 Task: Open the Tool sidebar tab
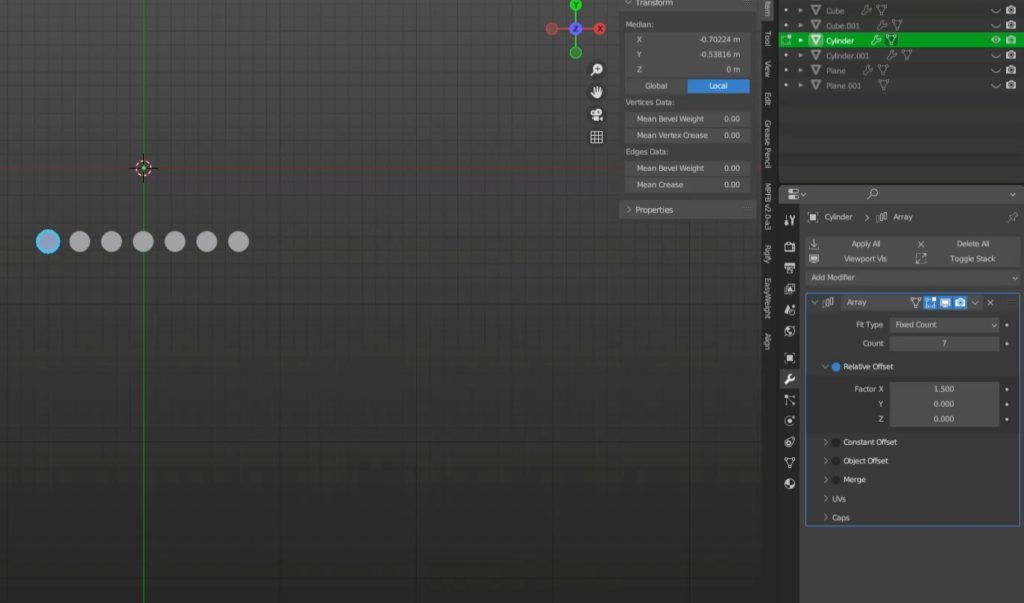(x=768, y=38)
